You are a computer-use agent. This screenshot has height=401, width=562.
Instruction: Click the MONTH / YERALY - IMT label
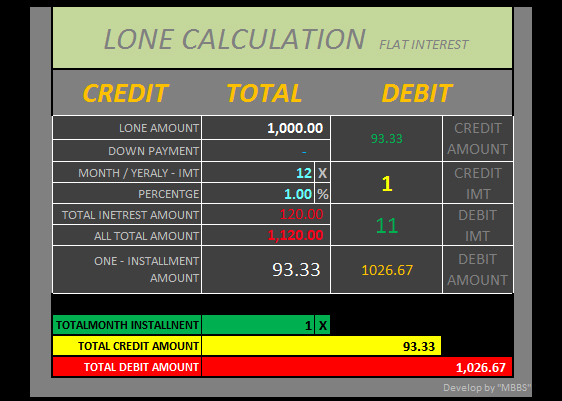(127, 173)
